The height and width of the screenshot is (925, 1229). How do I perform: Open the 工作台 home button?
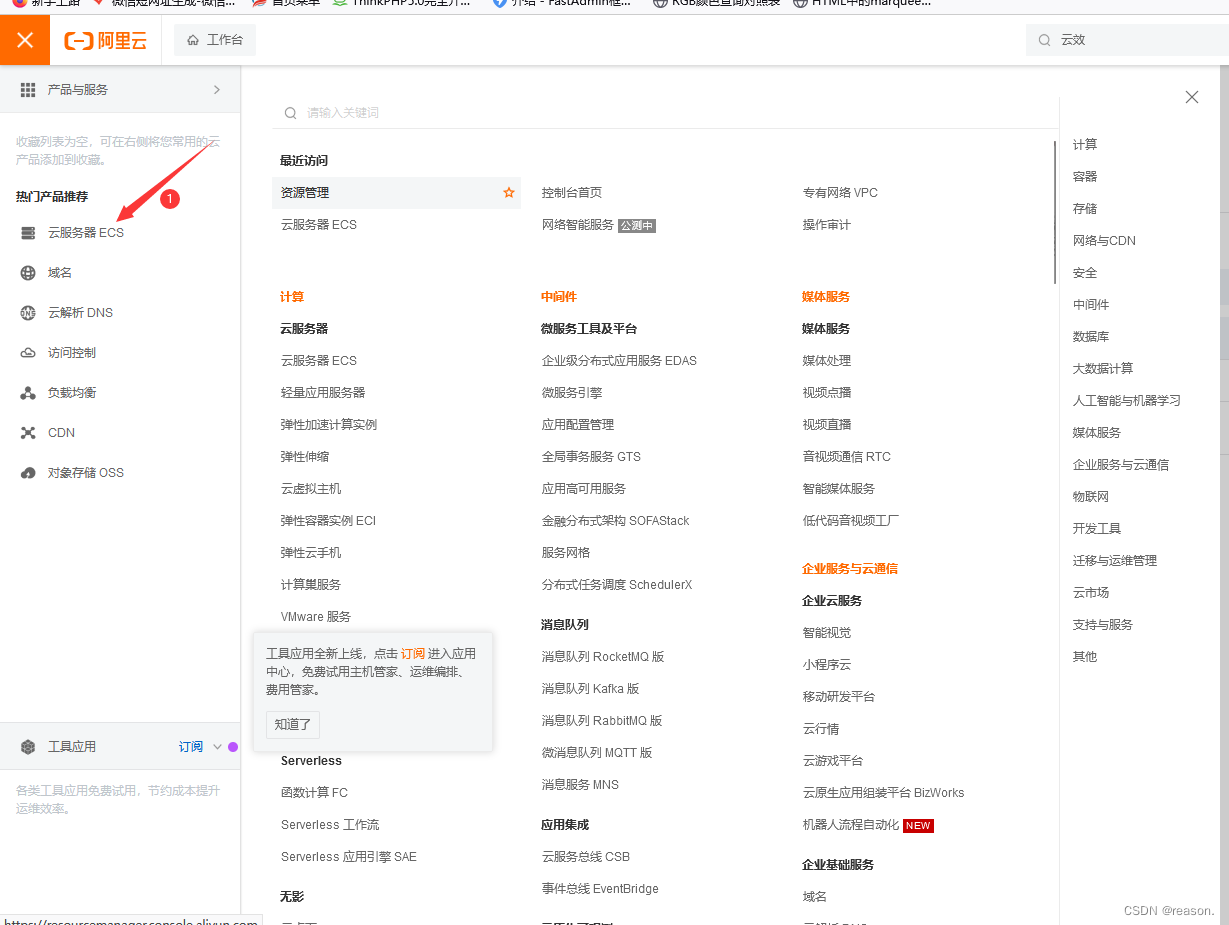(215, 40)
